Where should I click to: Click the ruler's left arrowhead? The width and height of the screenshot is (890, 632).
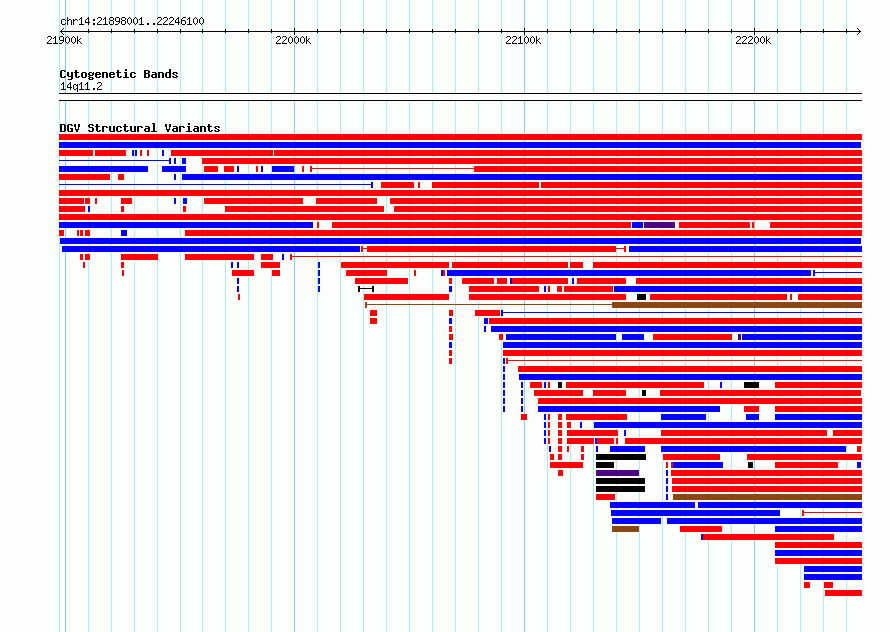click(61, 31)
